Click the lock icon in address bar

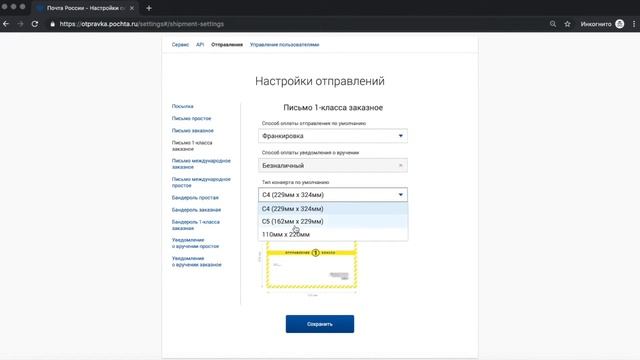click(x=53, y=24)
